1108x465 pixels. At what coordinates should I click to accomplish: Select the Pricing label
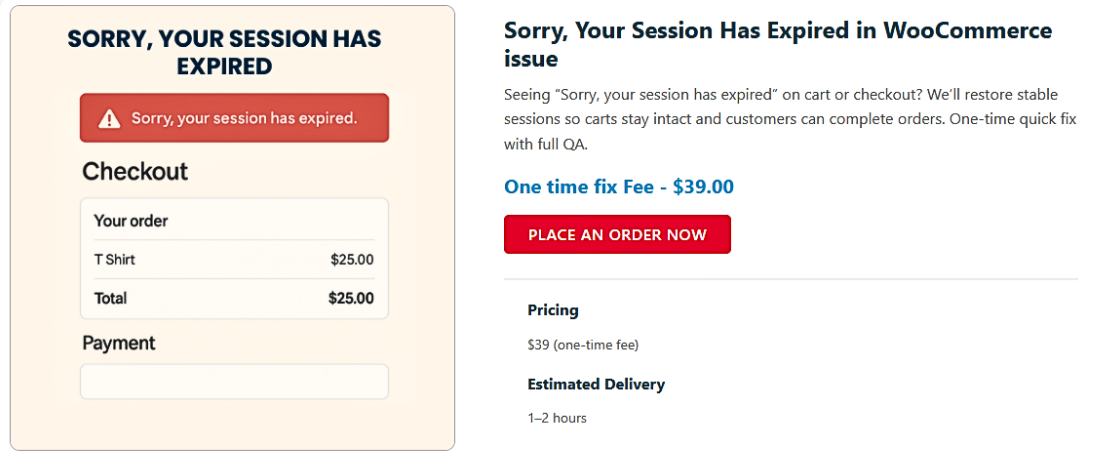[553, 310]
